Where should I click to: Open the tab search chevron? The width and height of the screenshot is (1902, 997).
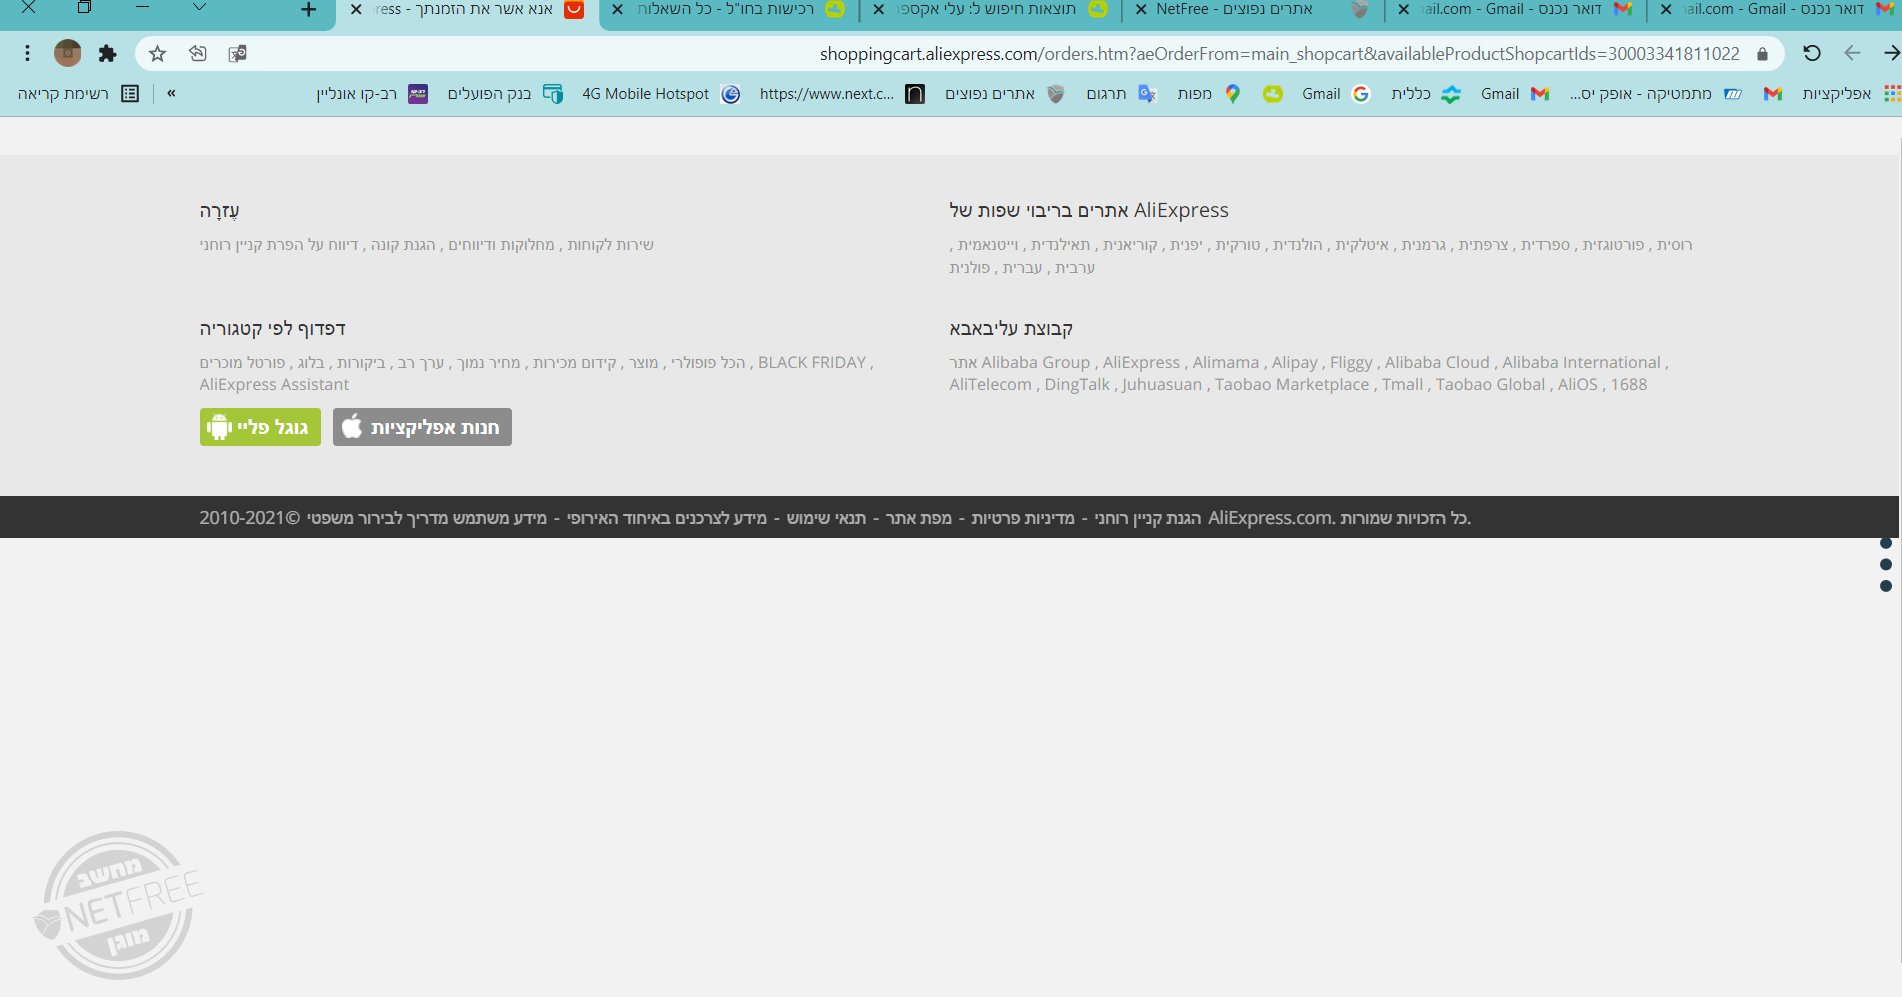tap(199, 8)
